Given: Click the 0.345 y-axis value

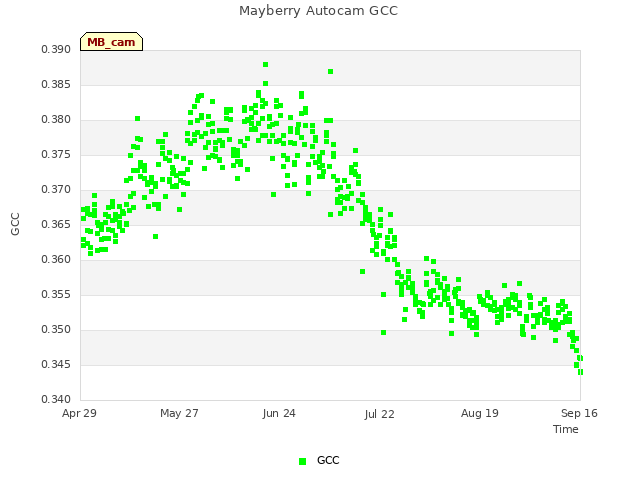Looking at the screenshot, I should click(x=56, y=364).
